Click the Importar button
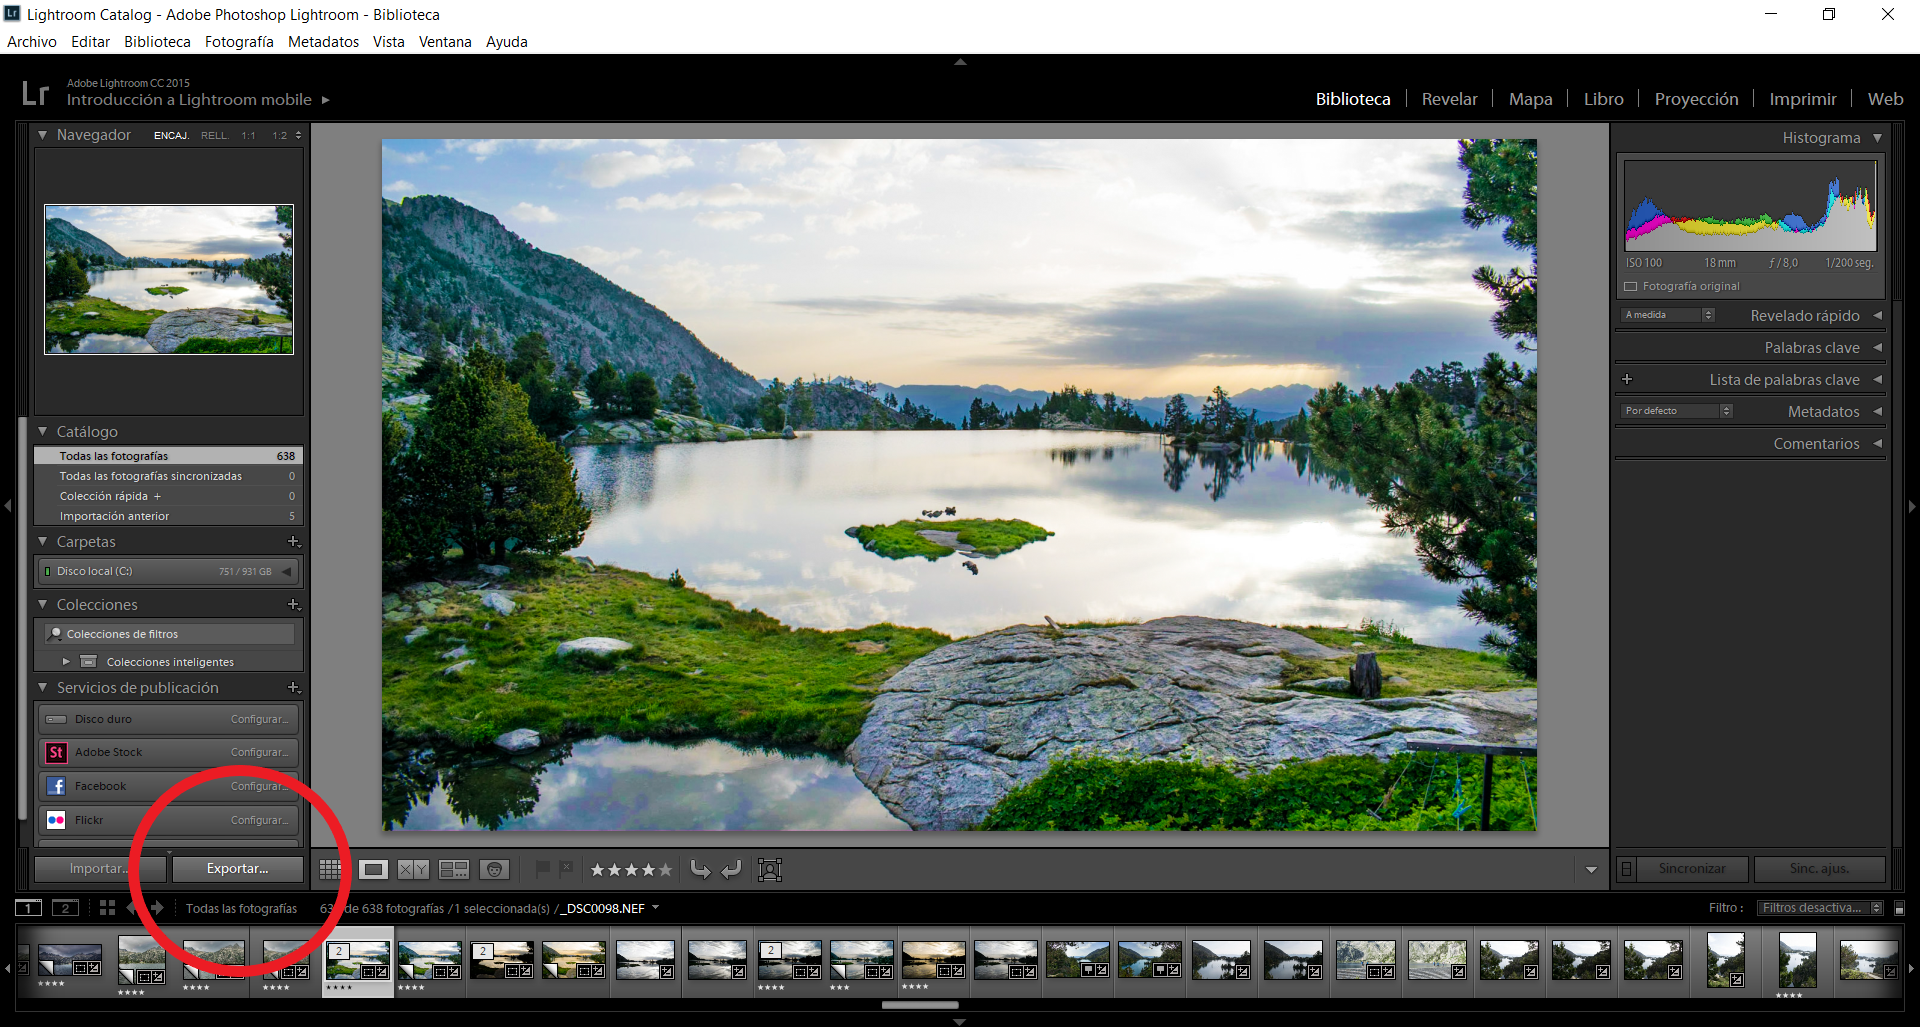 click(100, 869)
